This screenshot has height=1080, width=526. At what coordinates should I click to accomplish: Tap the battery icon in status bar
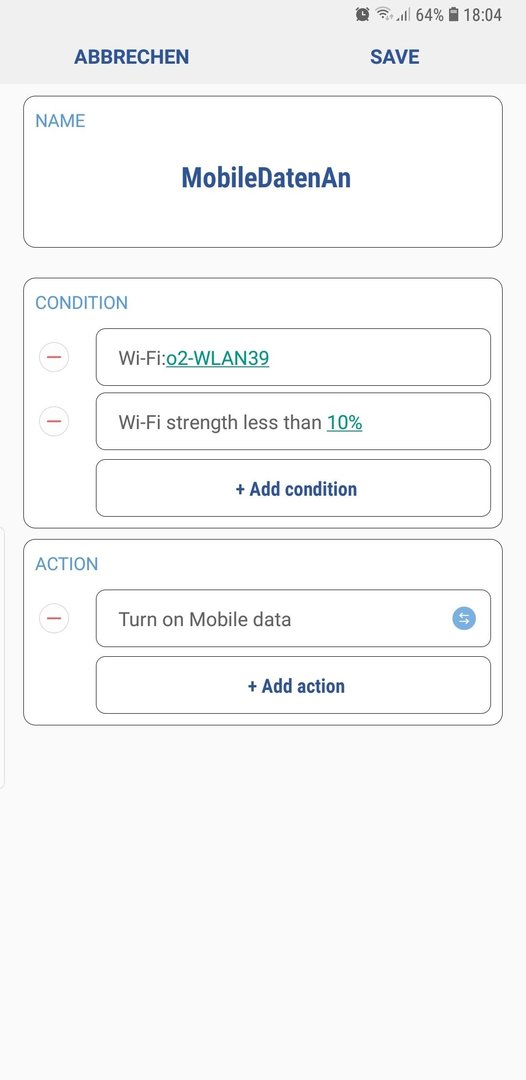point(454,14)
